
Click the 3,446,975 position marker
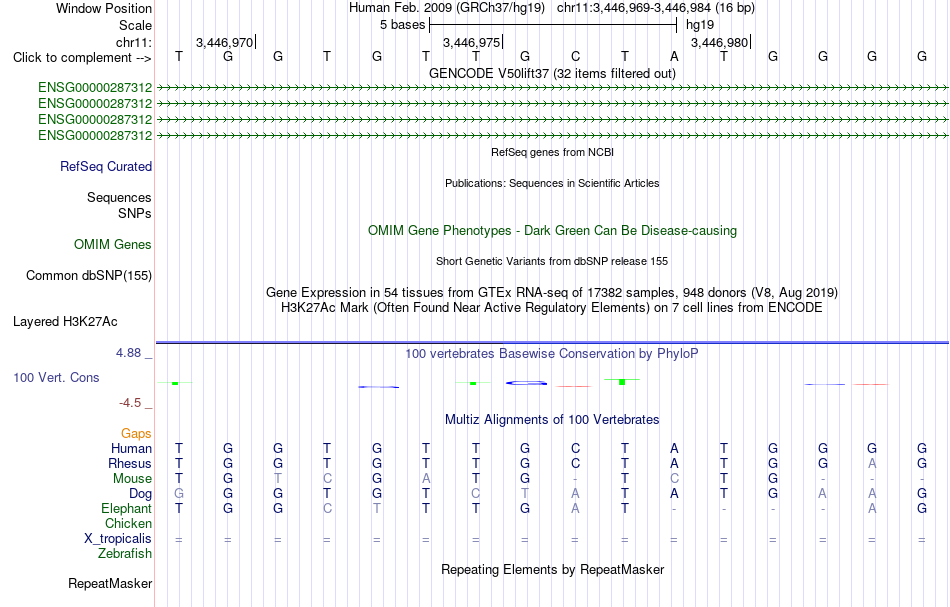[472, 42]
